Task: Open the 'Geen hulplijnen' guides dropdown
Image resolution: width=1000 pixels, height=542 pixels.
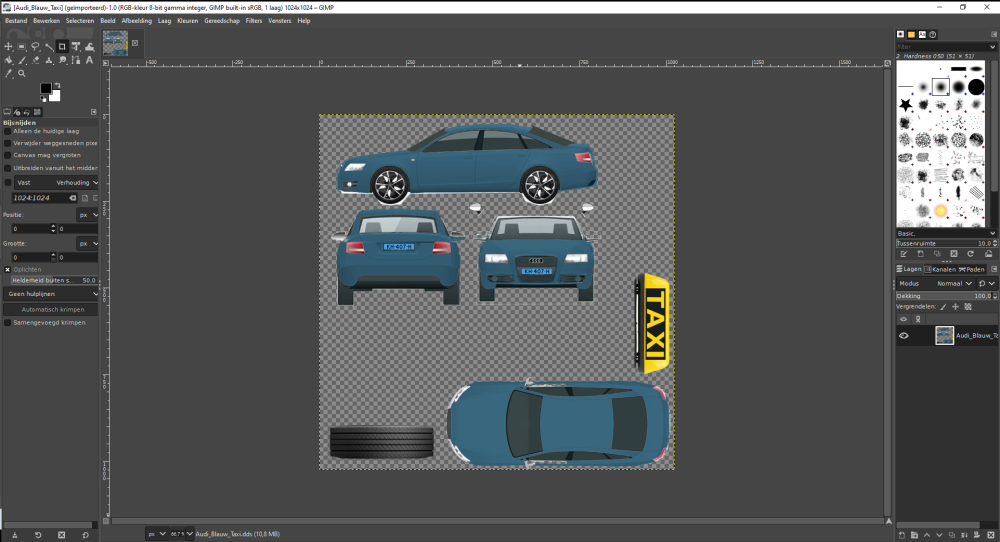Action: click(53, 295)
